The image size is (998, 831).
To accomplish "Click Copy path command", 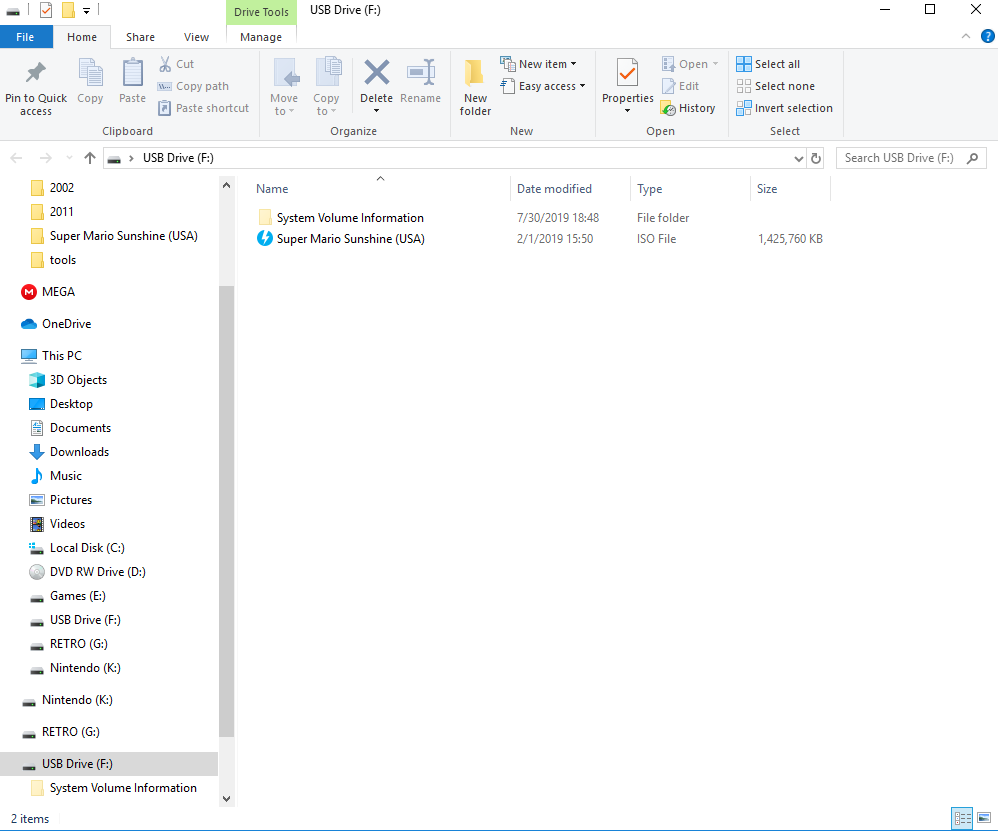I will (193, 86).
